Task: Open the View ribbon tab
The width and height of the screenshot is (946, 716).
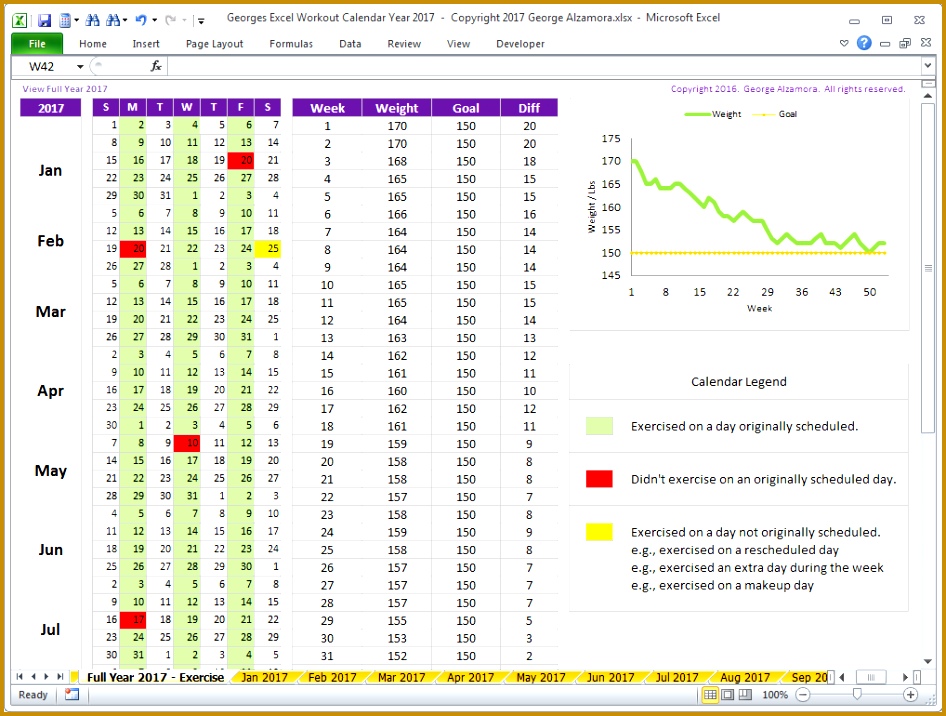Action: (458, 43)
